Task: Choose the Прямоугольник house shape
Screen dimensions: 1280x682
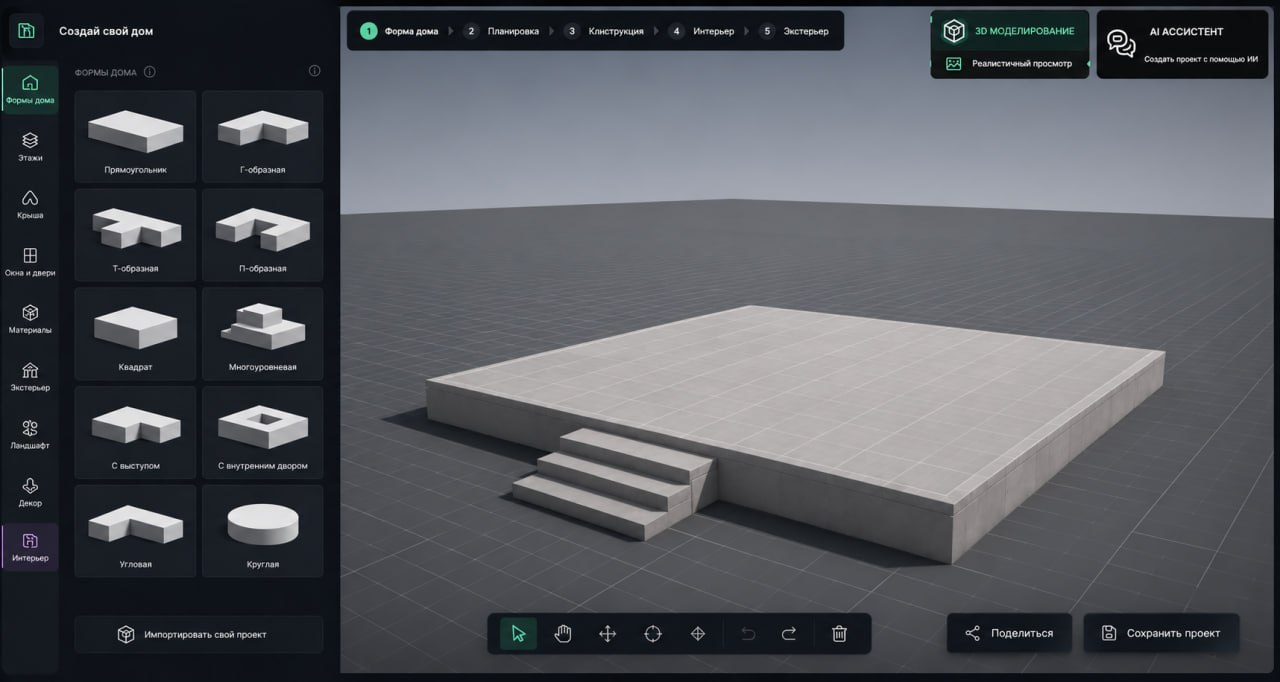Action: coord(136,136)
